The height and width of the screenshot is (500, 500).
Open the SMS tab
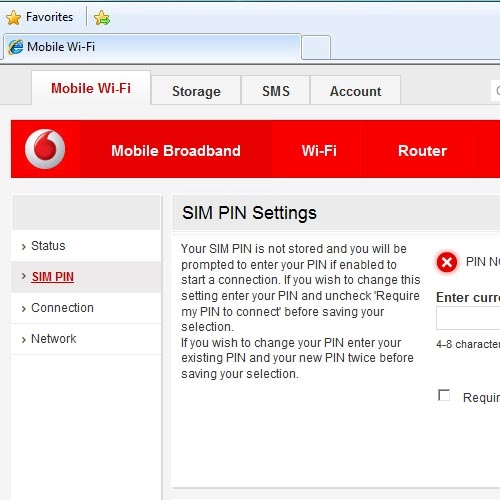click(276, 91)
